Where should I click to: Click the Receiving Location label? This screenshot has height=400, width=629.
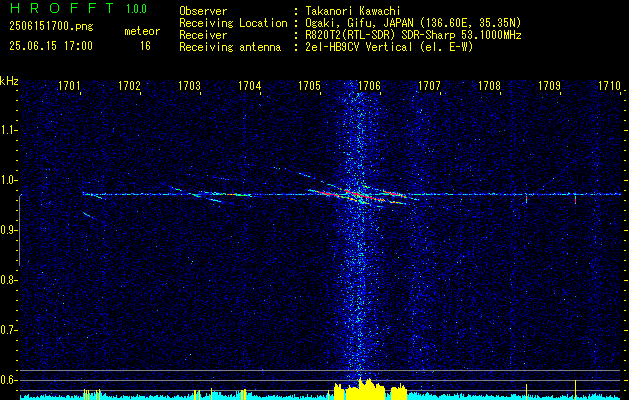pos(233,23)
